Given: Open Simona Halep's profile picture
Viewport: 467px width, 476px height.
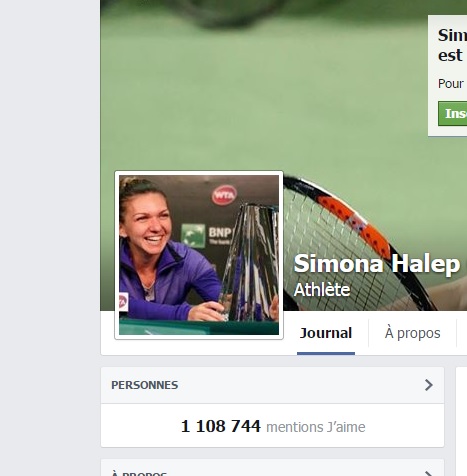Looking at the screenshot, I should coord(199,255).
